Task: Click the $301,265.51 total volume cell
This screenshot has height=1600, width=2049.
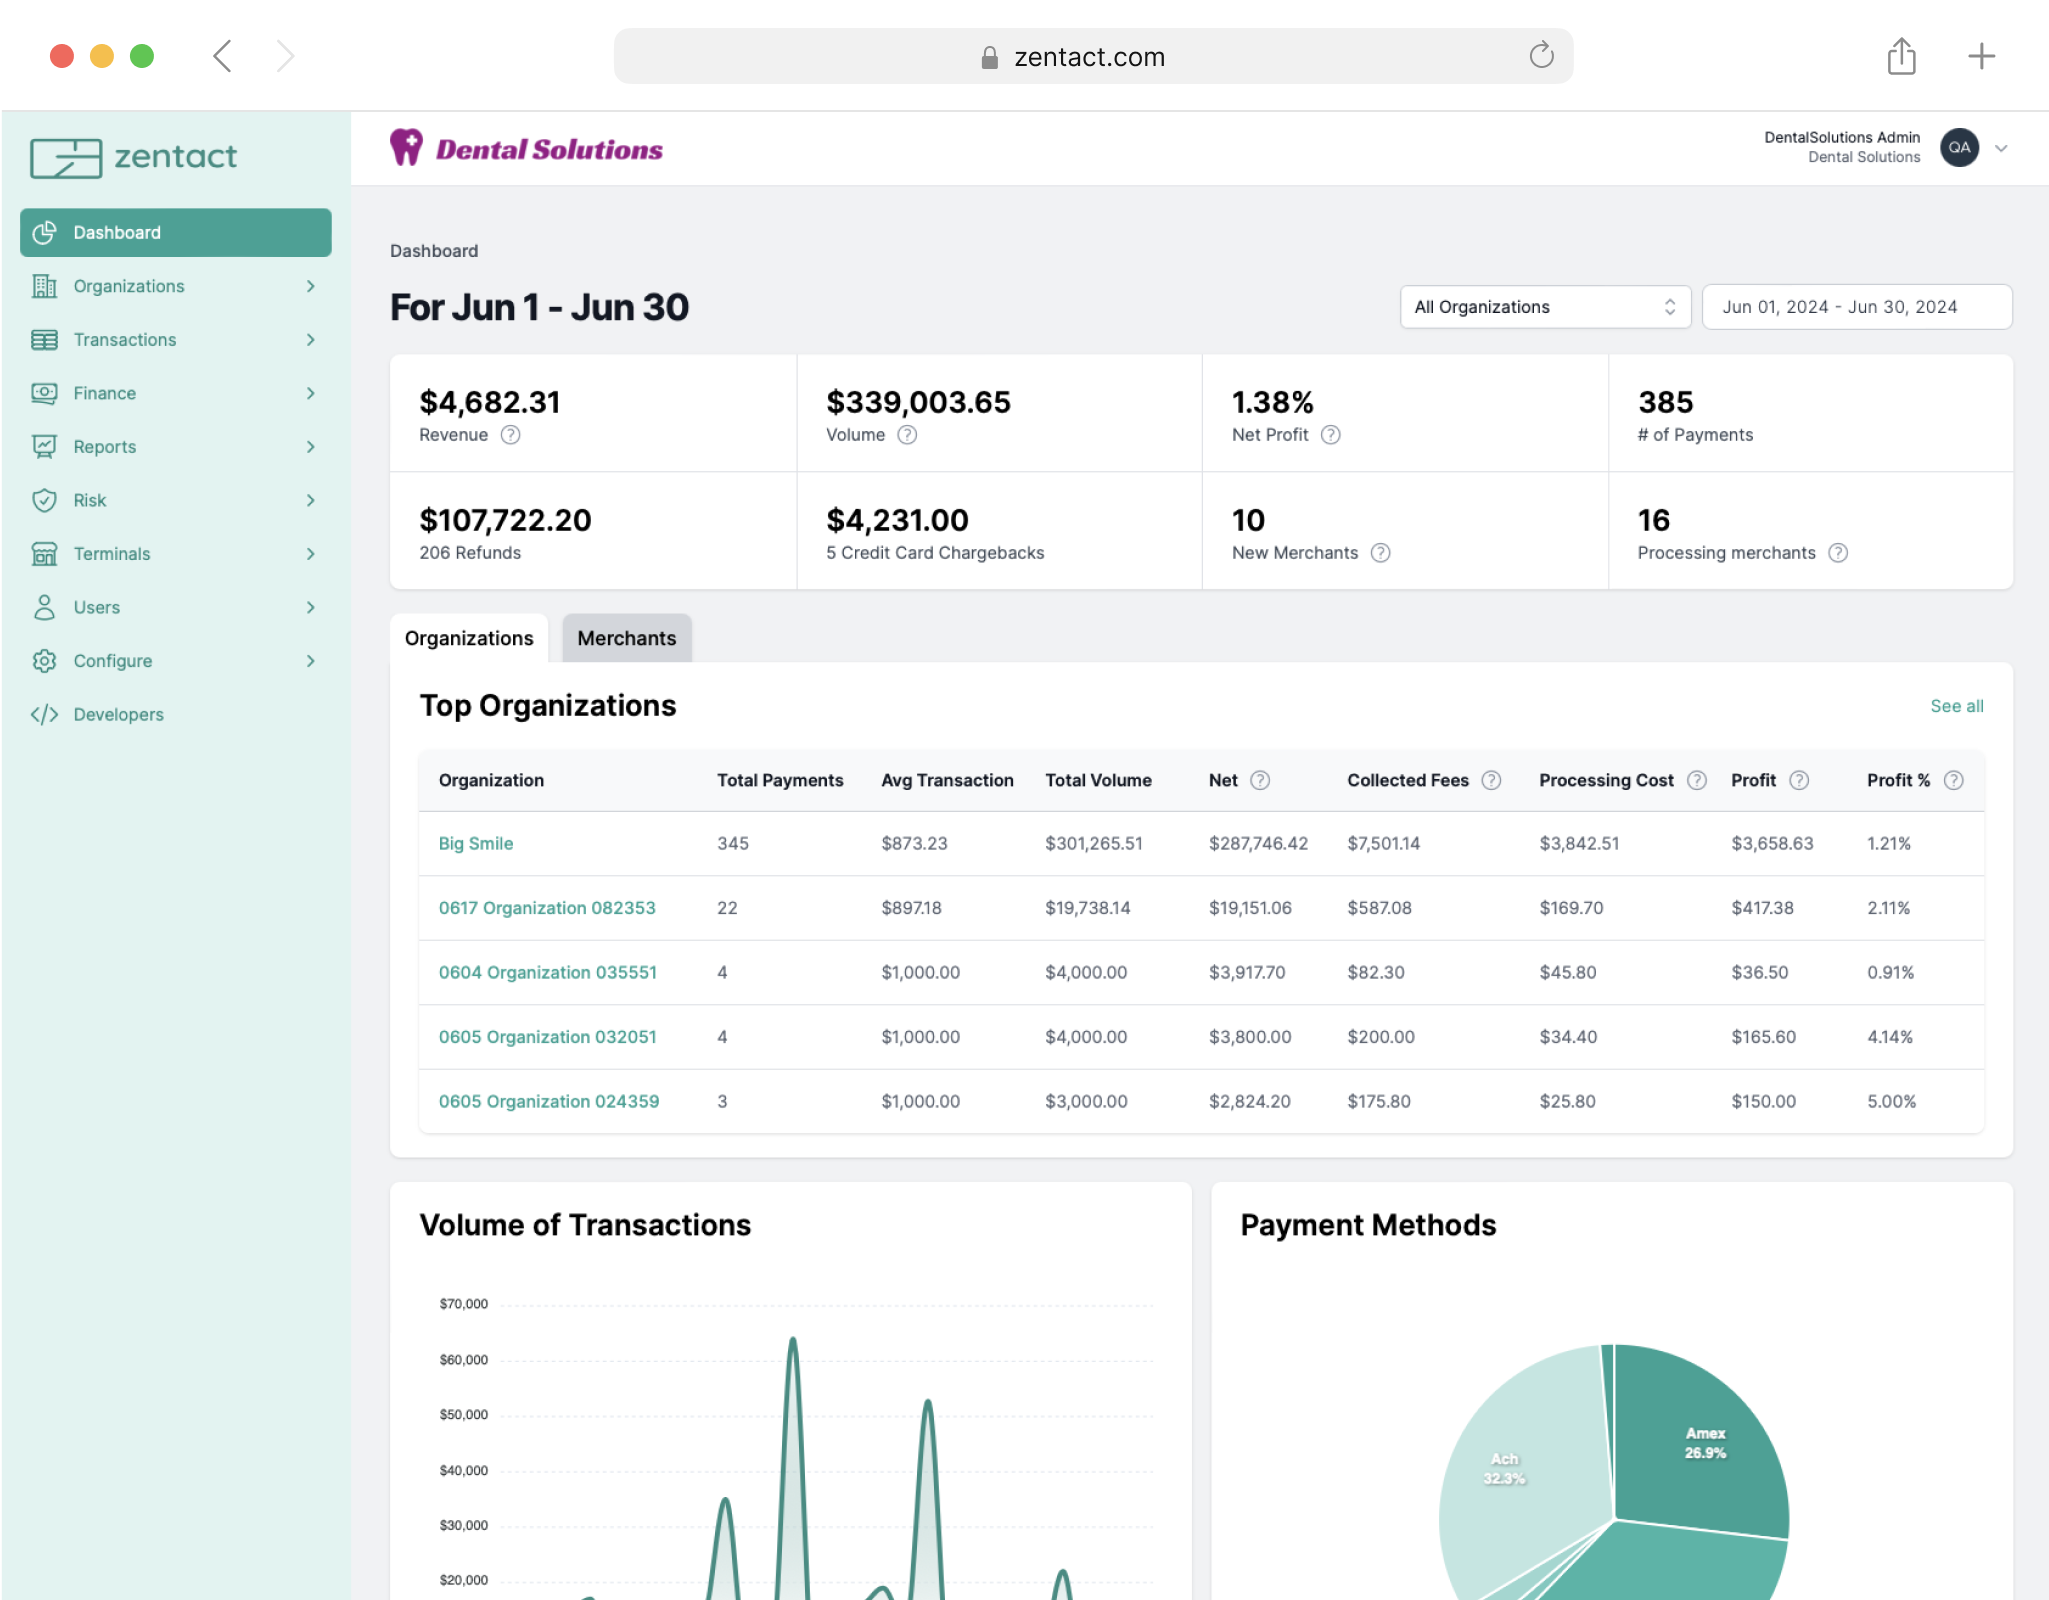Action: click(x=1093, y=843)
